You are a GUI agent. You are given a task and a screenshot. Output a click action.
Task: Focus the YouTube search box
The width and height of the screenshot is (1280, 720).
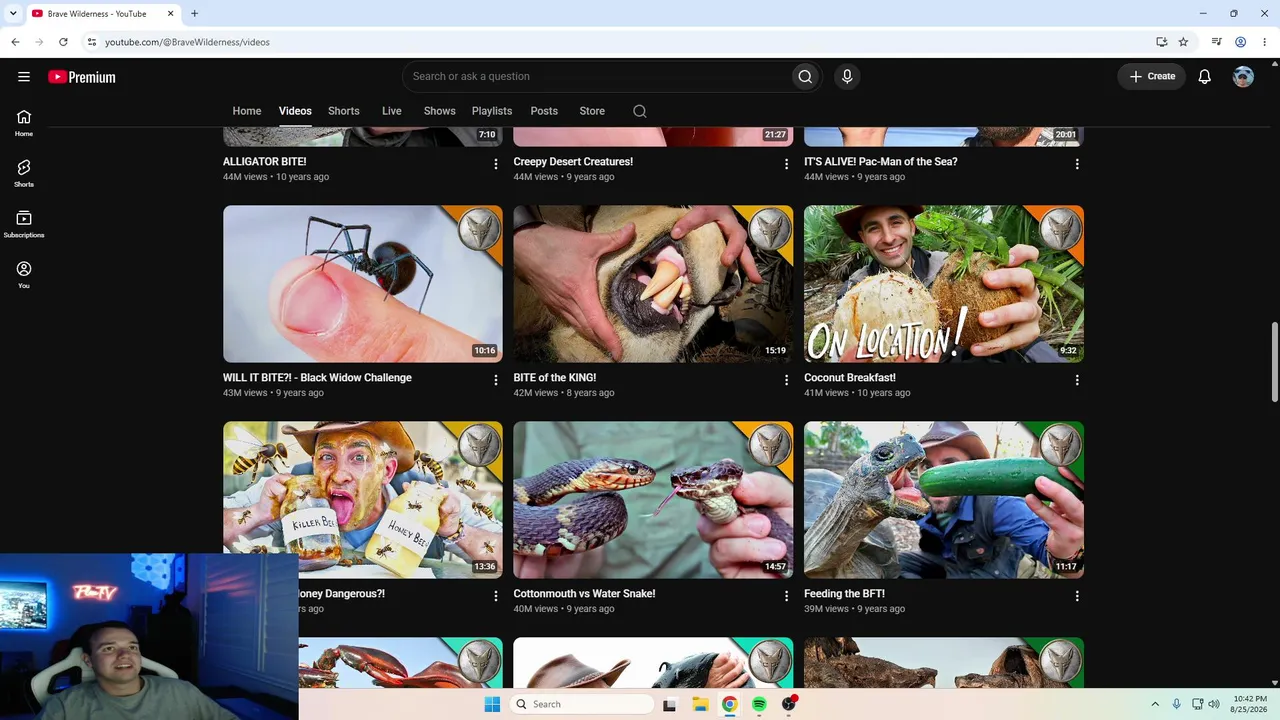click(596, 77)
